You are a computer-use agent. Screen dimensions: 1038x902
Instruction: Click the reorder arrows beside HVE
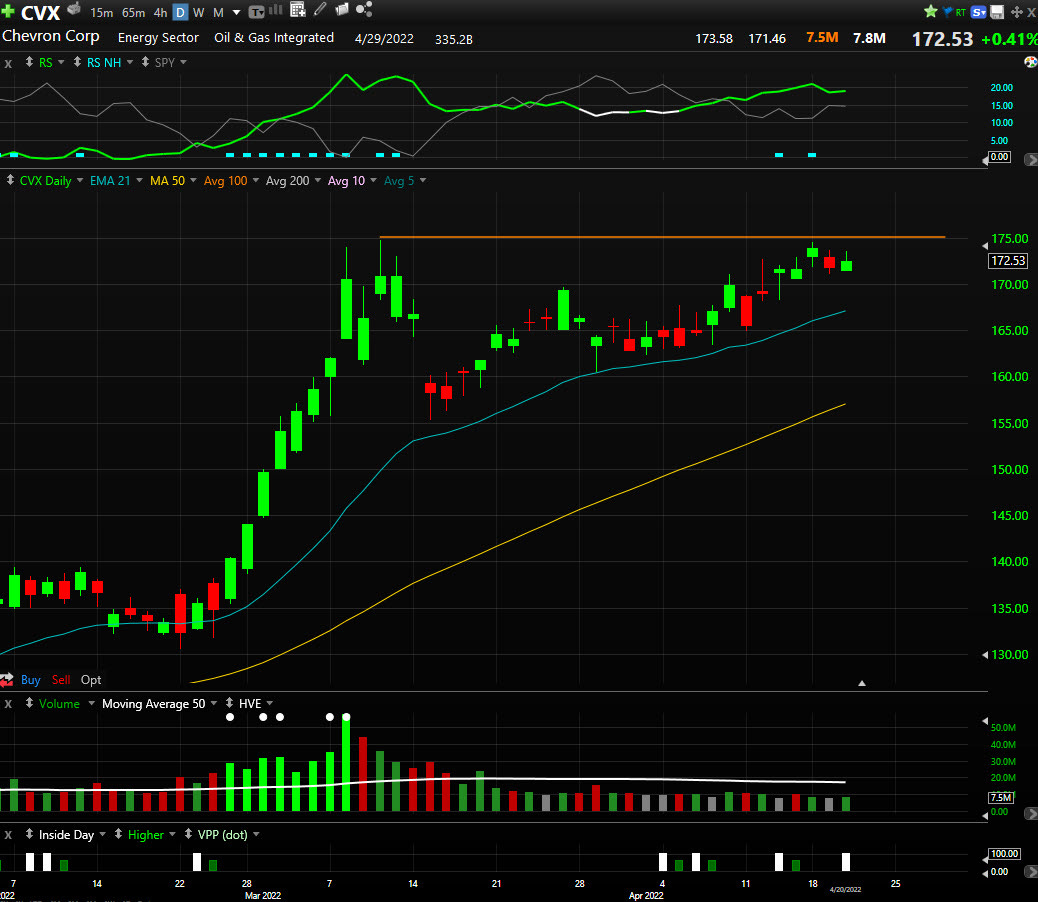click(229, 703)
